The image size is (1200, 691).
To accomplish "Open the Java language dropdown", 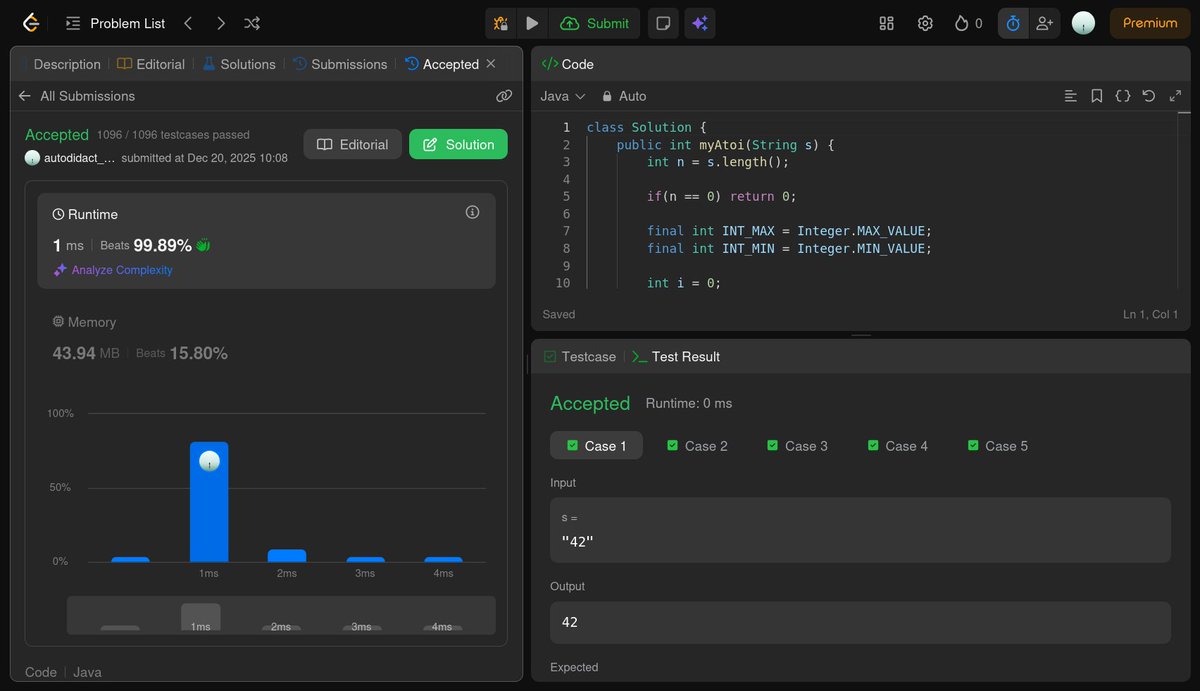I will click(x=563, y=96).
